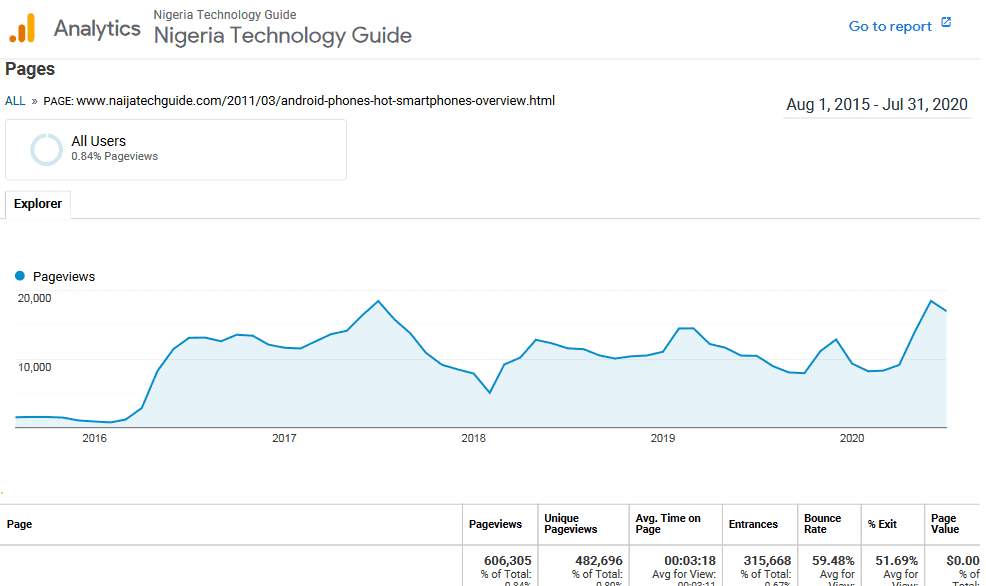Open the Aug 1, 2015 - Jul 31, 2020 date range
The image size is (986, 586).
pos(877,104)
